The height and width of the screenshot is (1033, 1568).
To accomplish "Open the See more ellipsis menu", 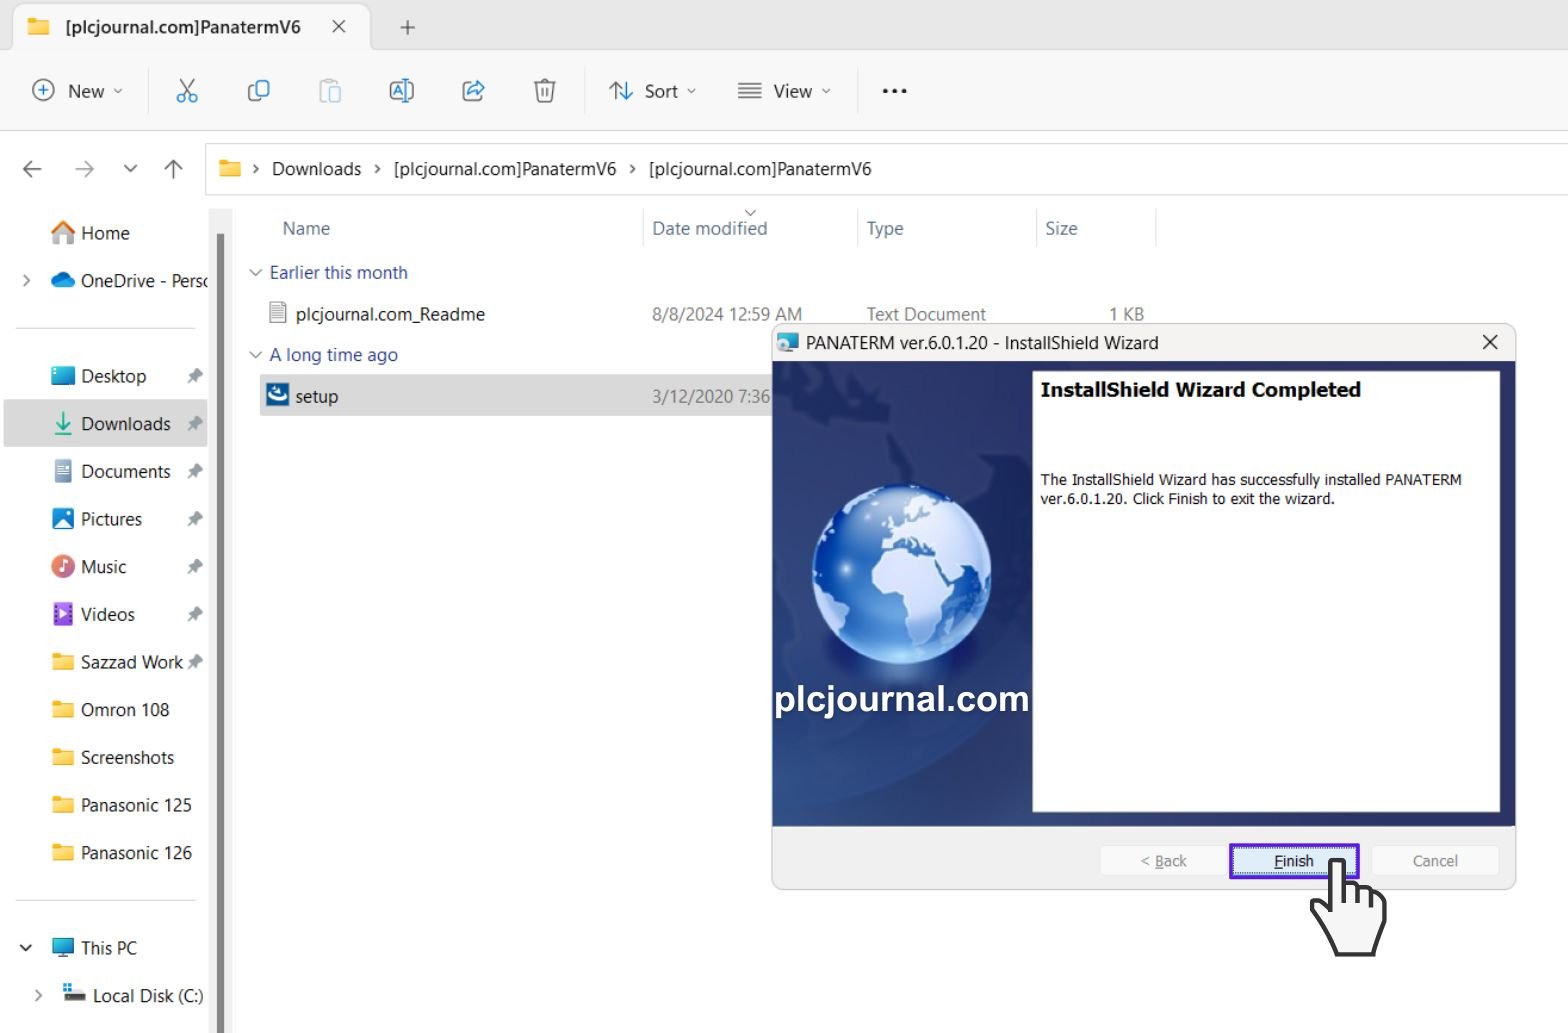I will [x=894, y=91].
